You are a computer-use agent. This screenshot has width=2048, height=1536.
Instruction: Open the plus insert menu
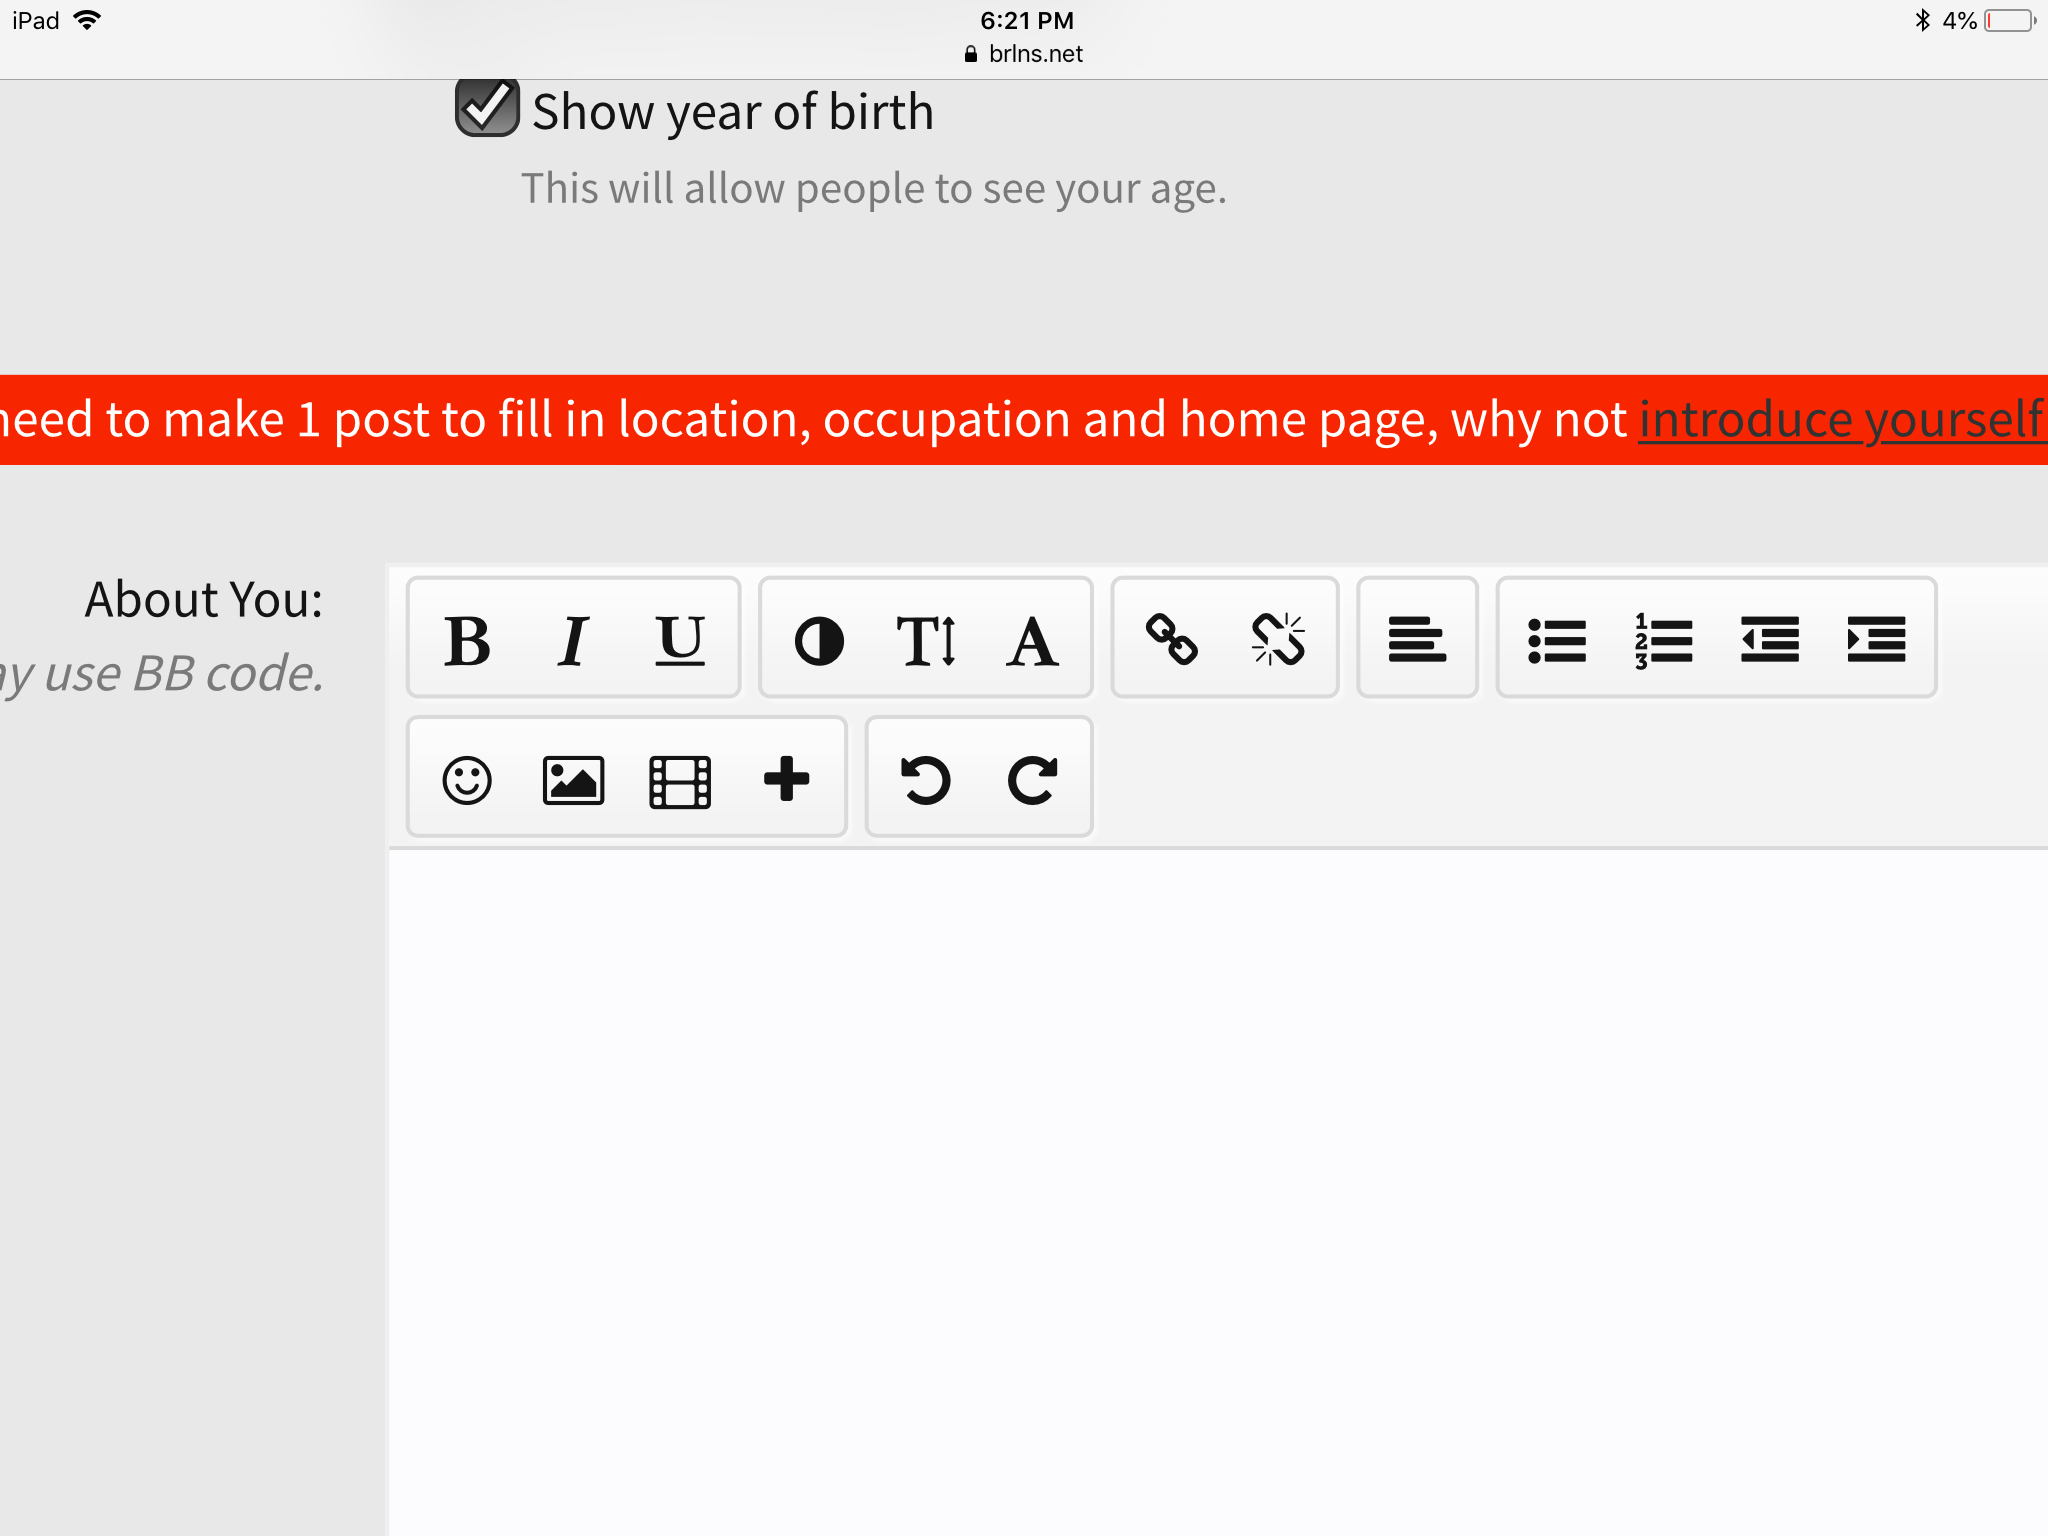(x=787, y=780)
